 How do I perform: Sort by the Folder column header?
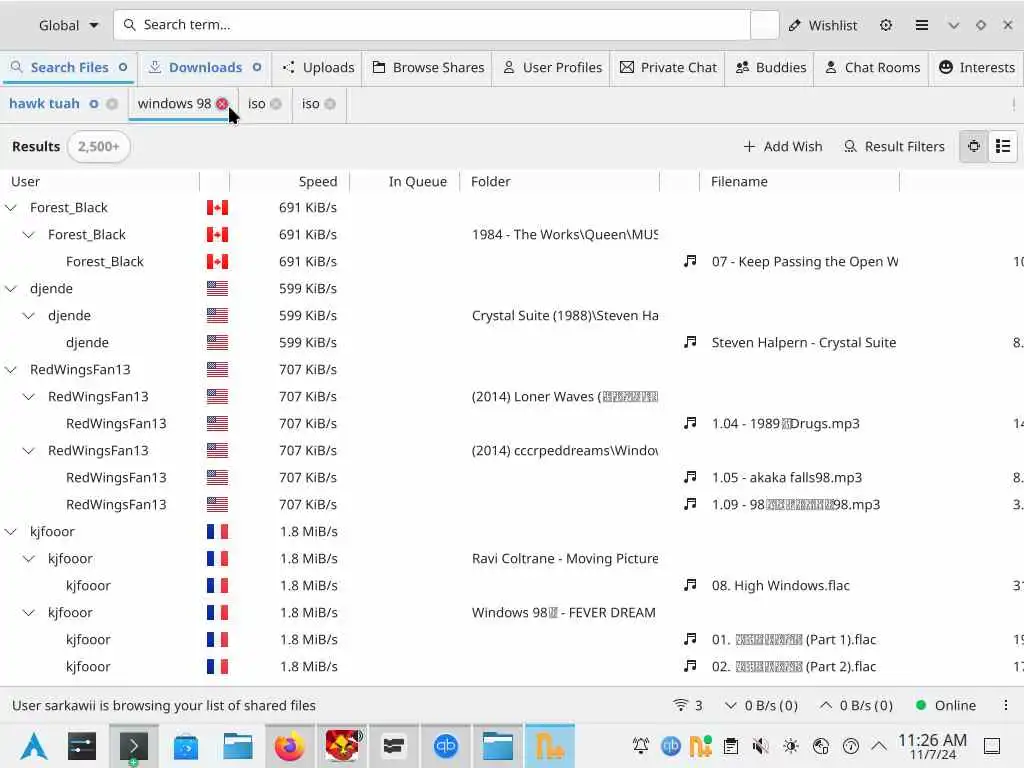tap(560, 182)
